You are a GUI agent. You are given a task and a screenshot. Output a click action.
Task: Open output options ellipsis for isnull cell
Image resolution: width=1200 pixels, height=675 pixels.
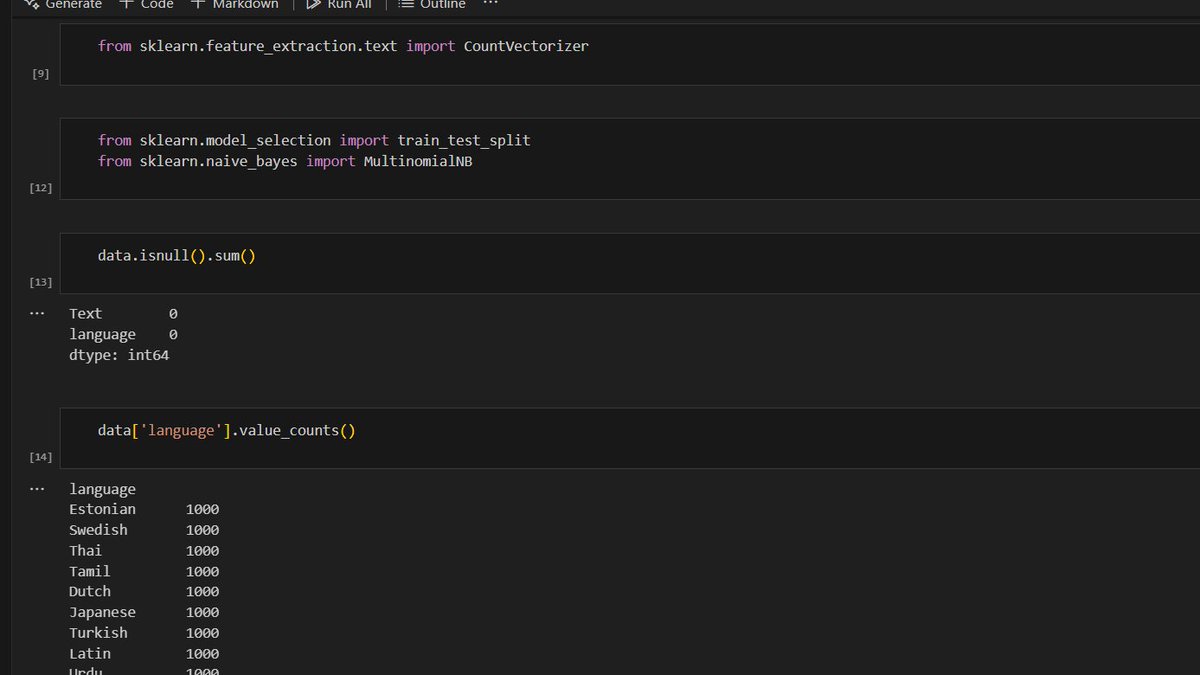tap(37, 313)
